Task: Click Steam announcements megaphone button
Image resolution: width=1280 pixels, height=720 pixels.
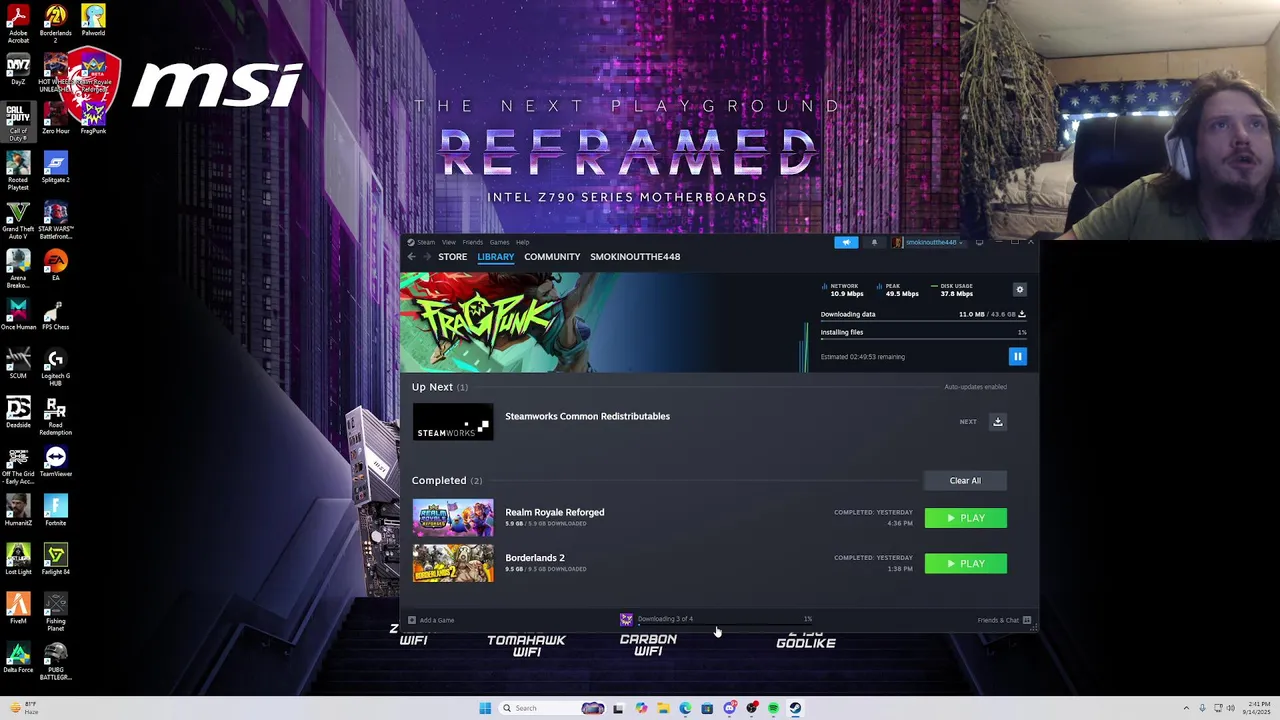Action: point(846,242)
